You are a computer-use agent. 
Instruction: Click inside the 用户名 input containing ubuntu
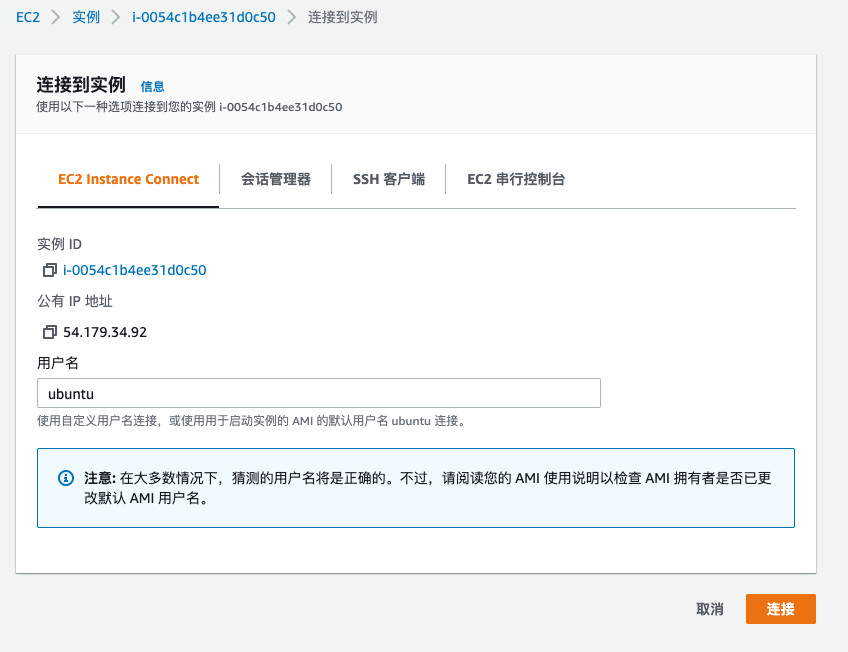pyautogui.click(x=320, y=392)
